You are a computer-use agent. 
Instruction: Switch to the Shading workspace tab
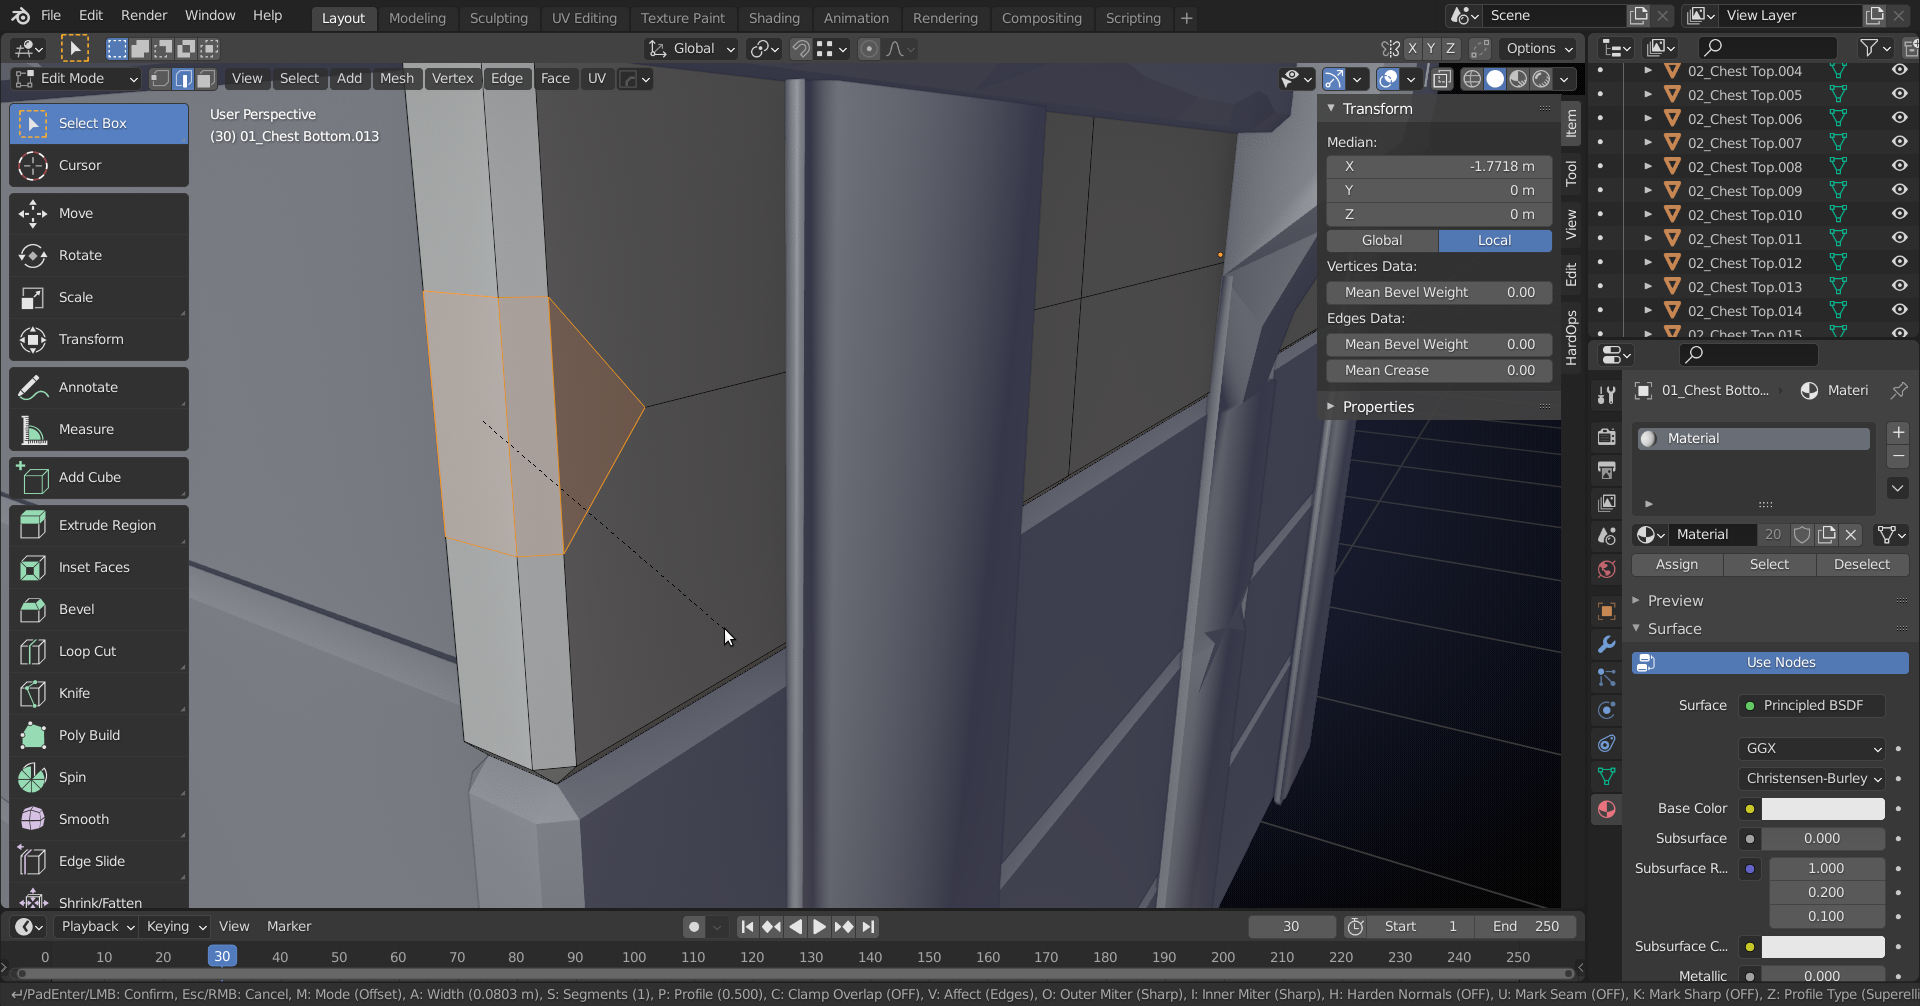point(775,17)
